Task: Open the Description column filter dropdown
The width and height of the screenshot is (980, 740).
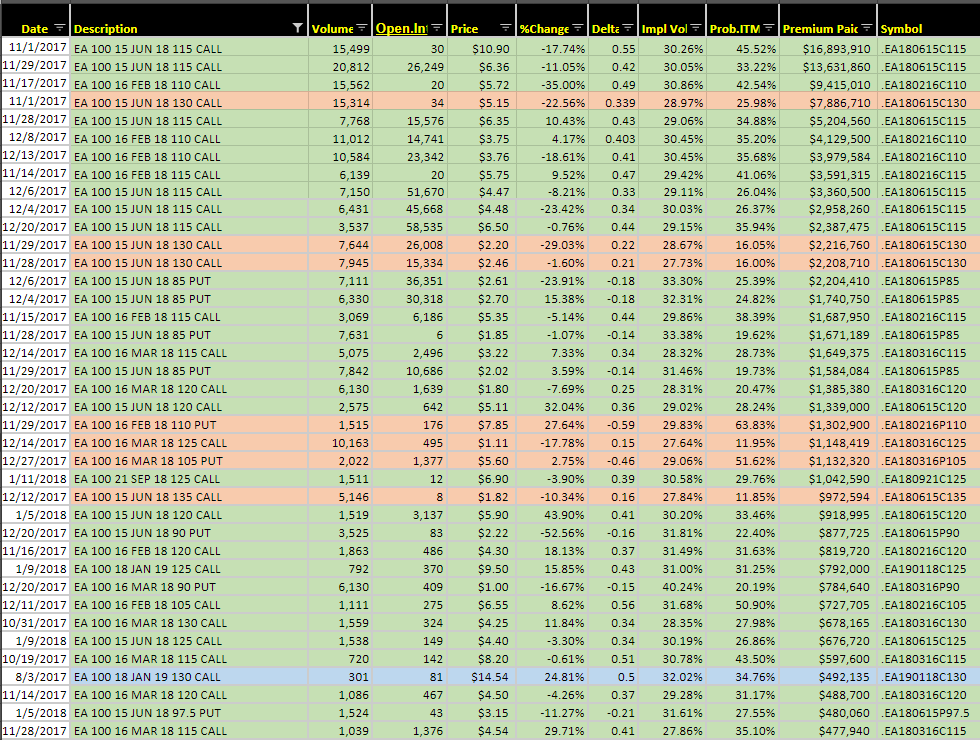Action: coord(298,28)
